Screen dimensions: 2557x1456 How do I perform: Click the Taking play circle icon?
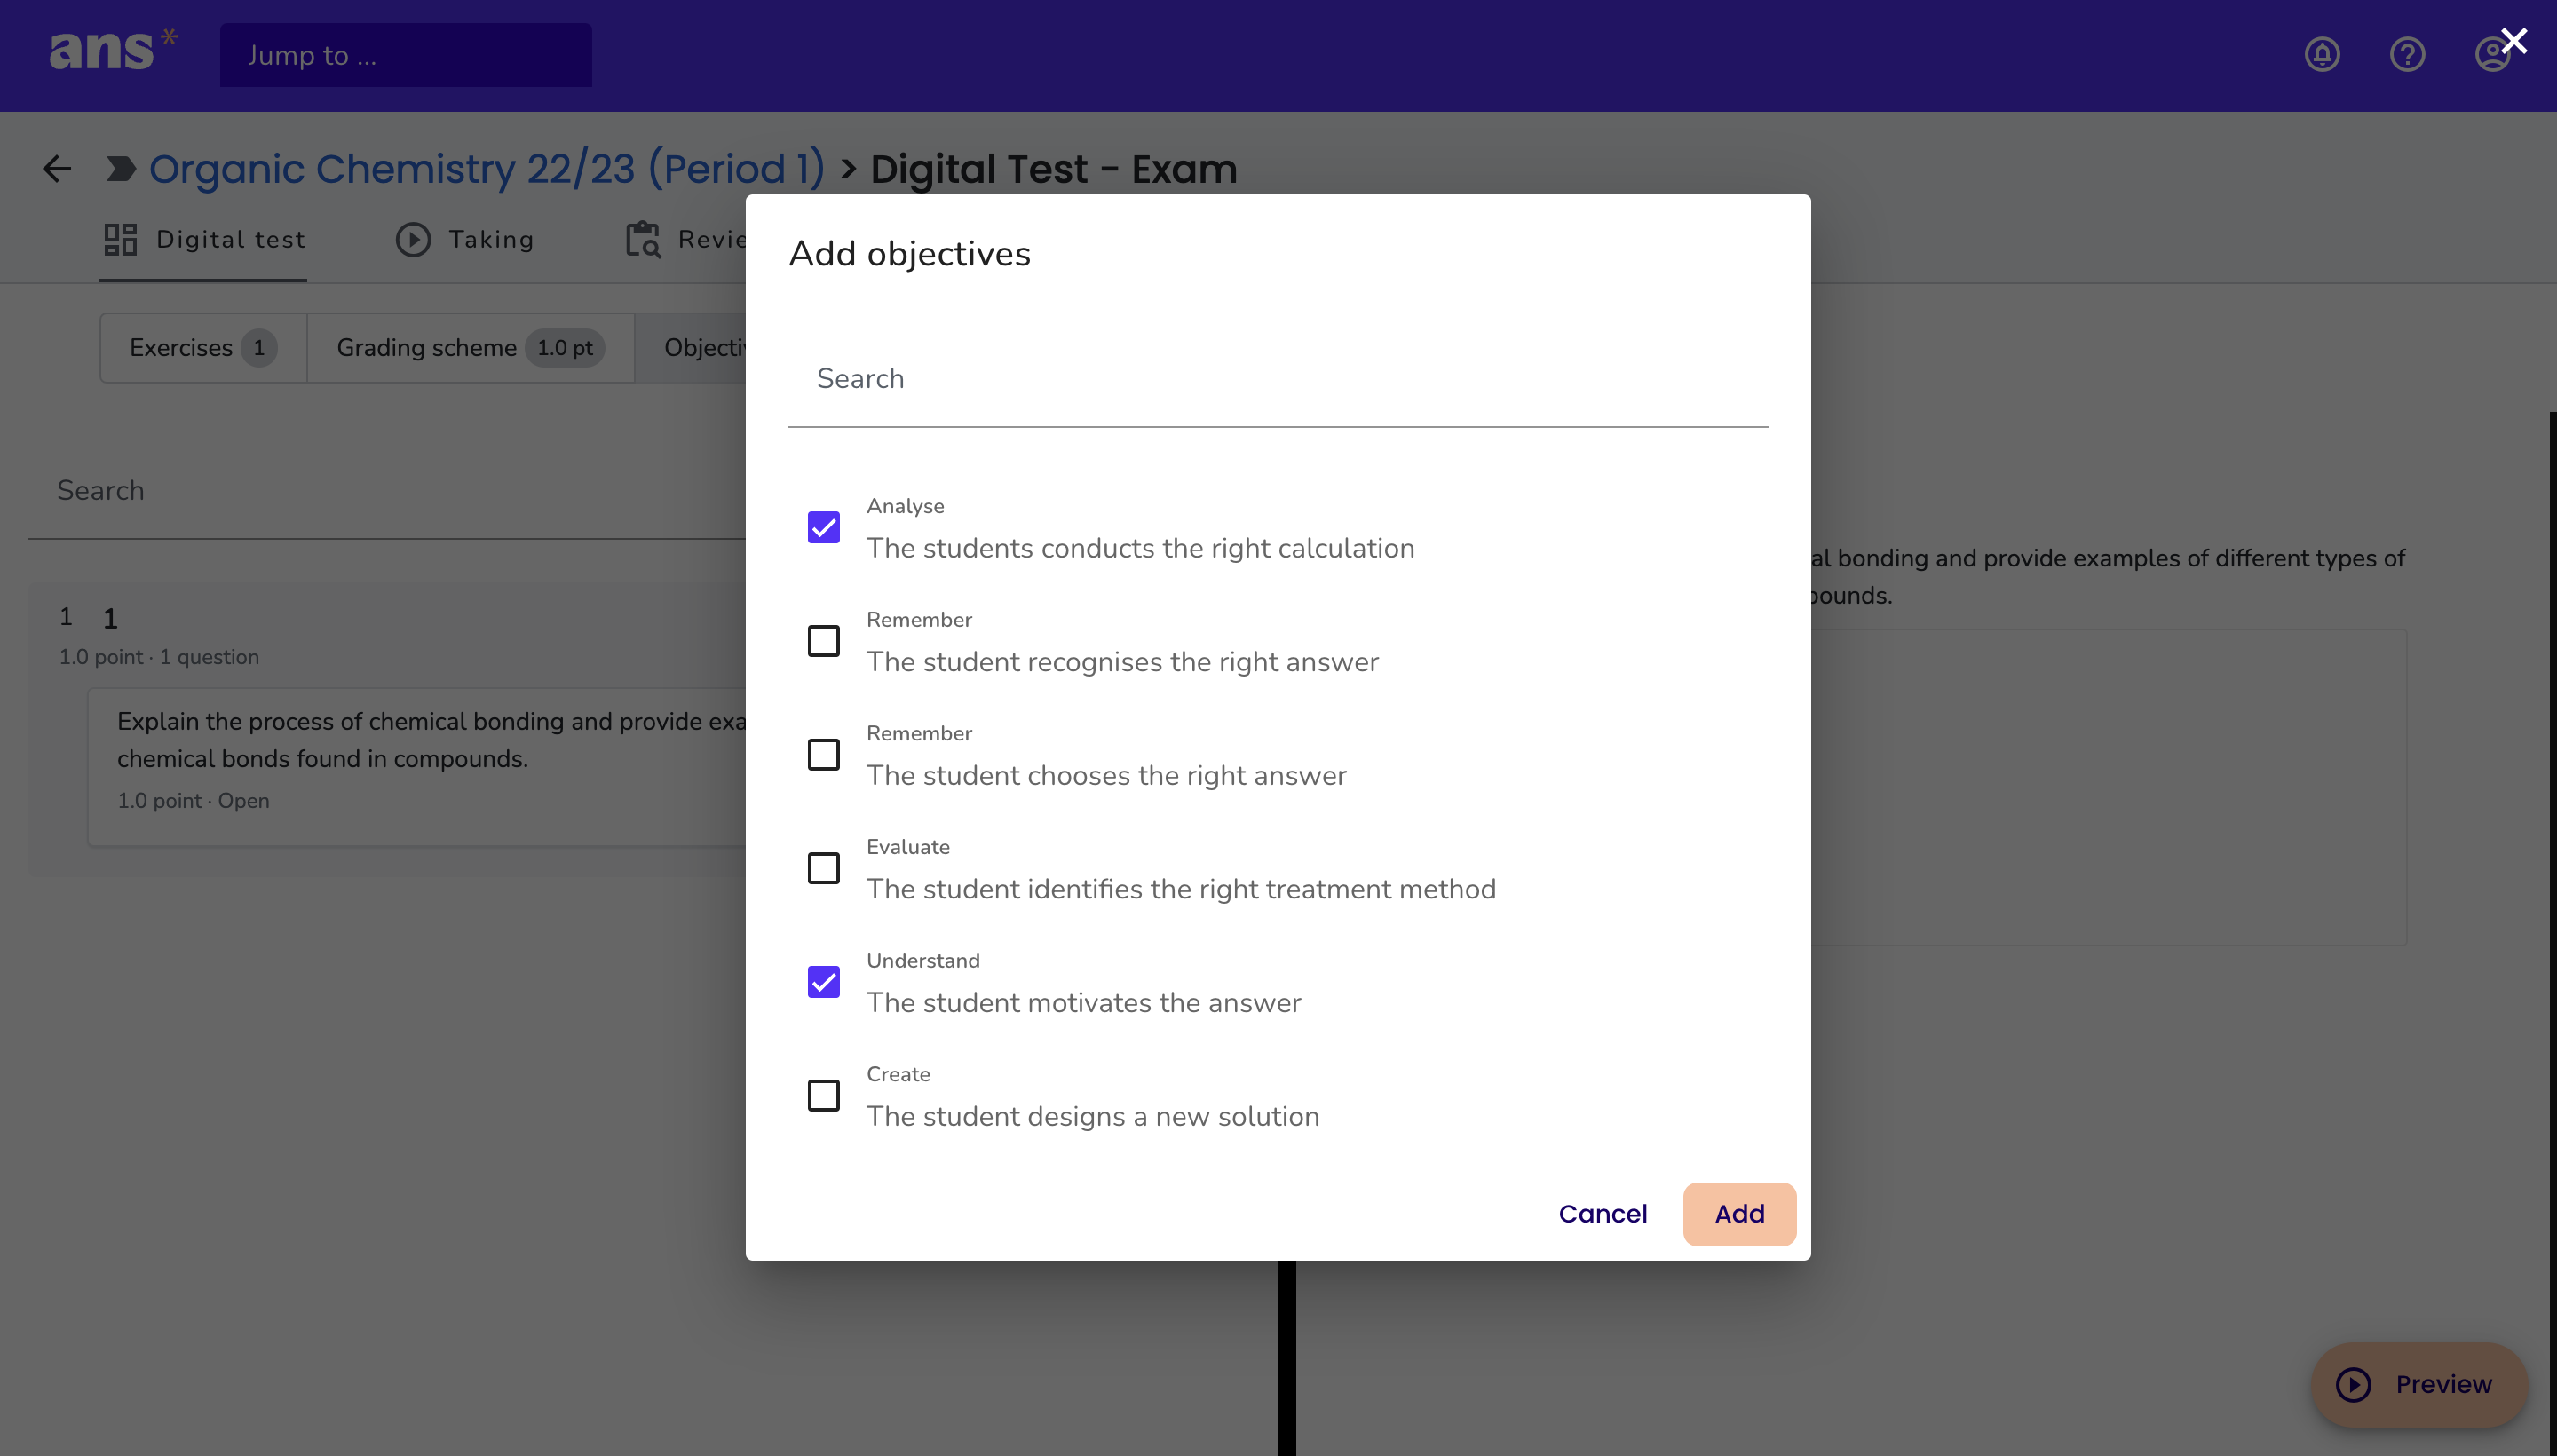tap(413, 240)
